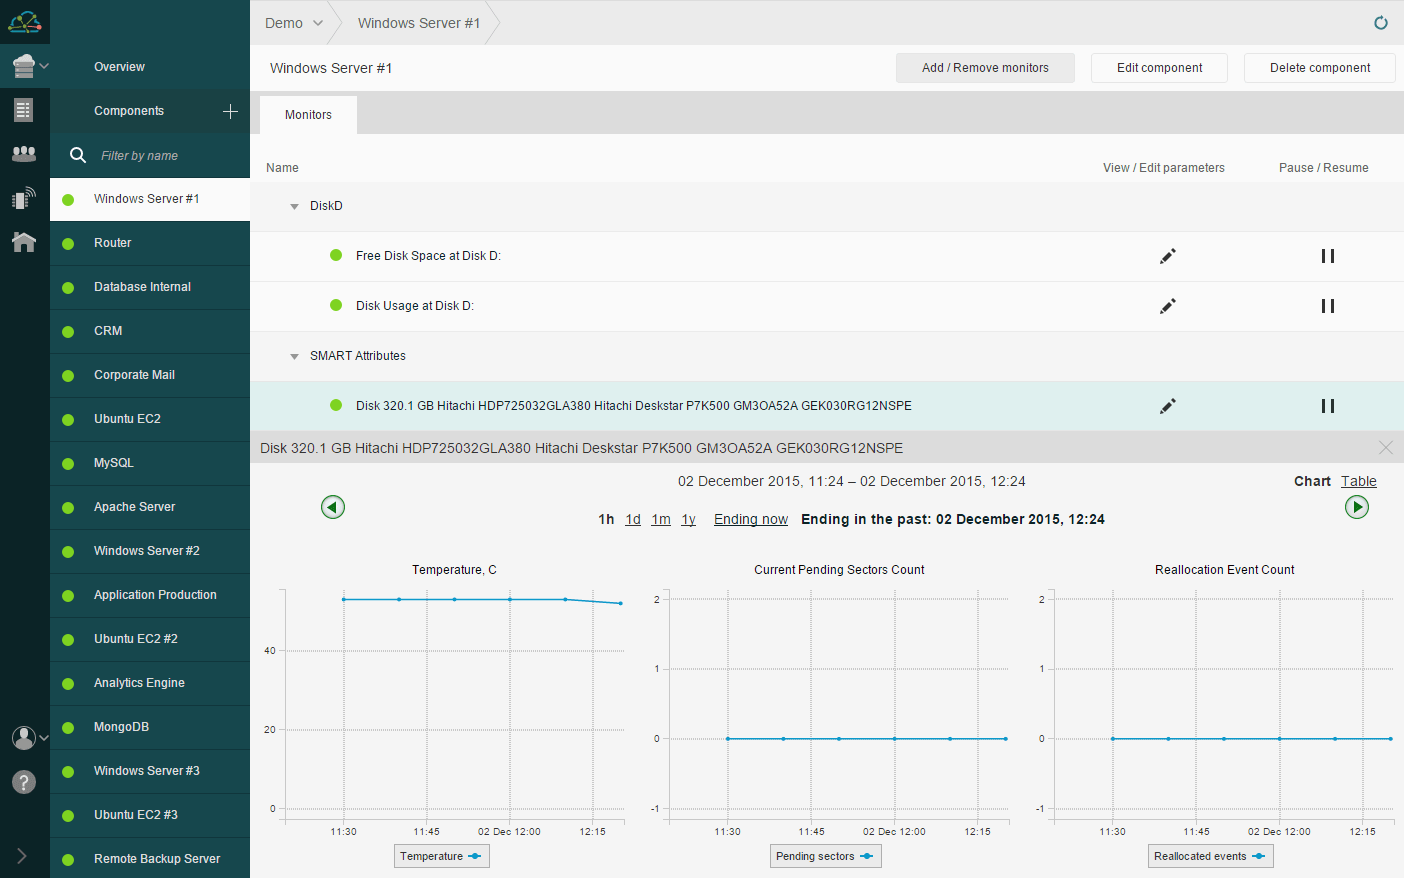Click the refresh icon in top-right corner
Image resolution: width=1404 pixels, height=878 pixels.
(x=1380, y=23)
